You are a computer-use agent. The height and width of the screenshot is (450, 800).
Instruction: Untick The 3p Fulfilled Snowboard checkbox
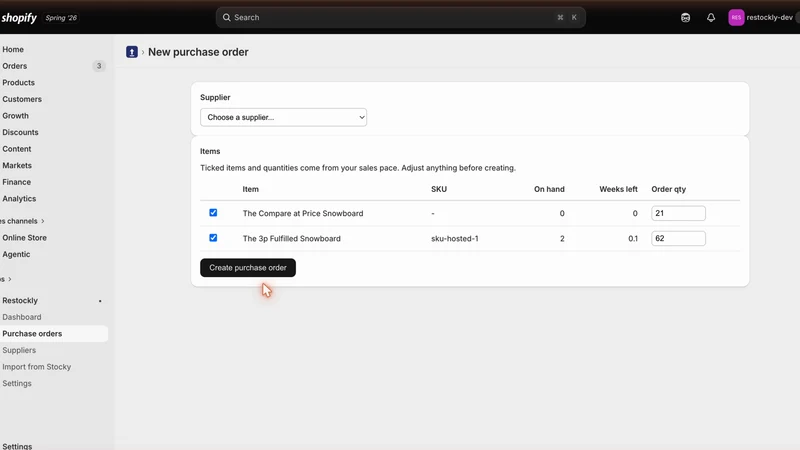coord(213,238)
